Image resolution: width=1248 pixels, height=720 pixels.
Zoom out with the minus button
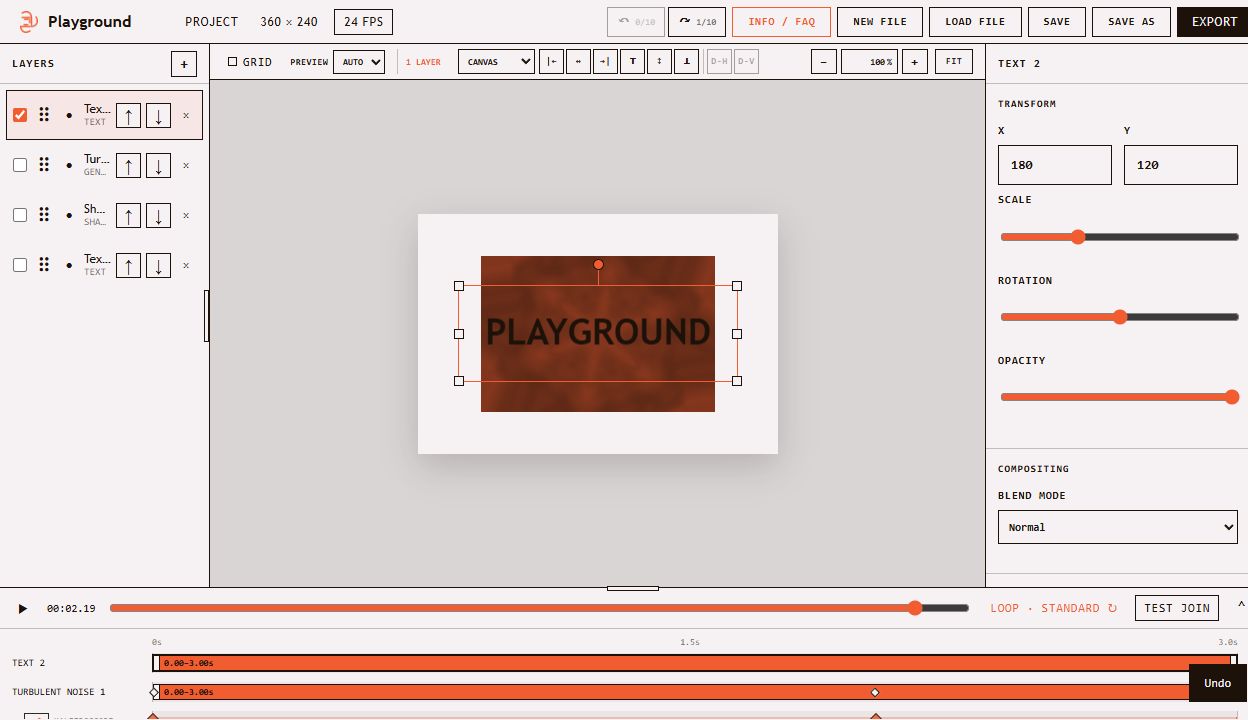pos(823,62)
